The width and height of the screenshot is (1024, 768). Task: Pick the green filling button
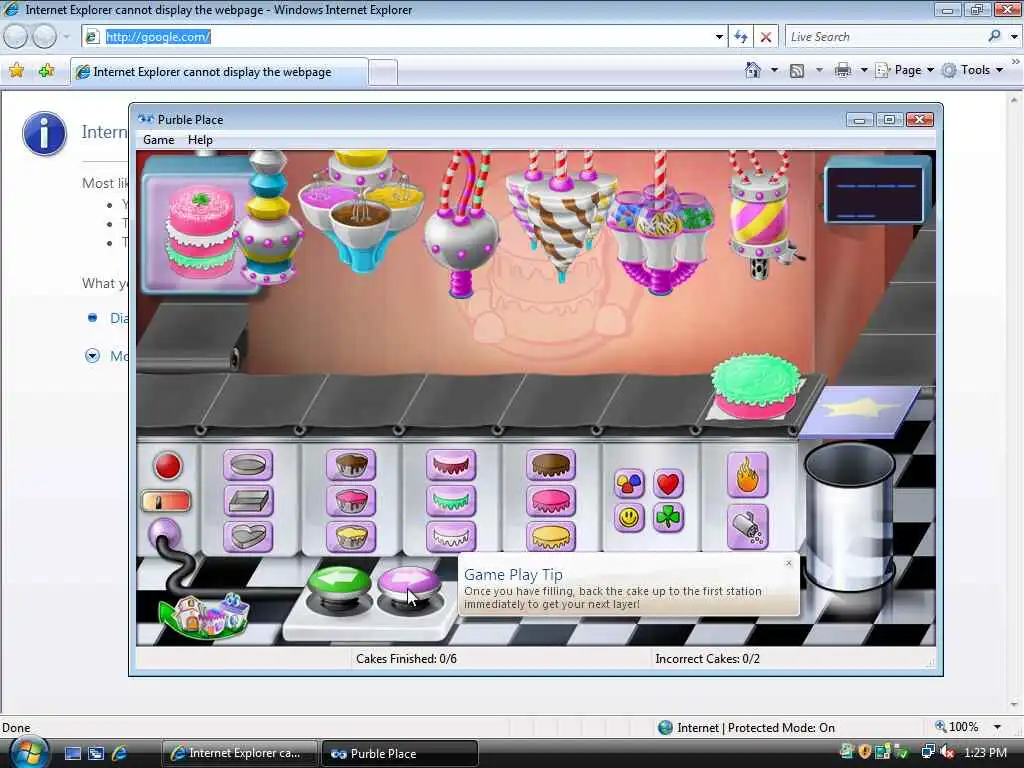[451, 501]
